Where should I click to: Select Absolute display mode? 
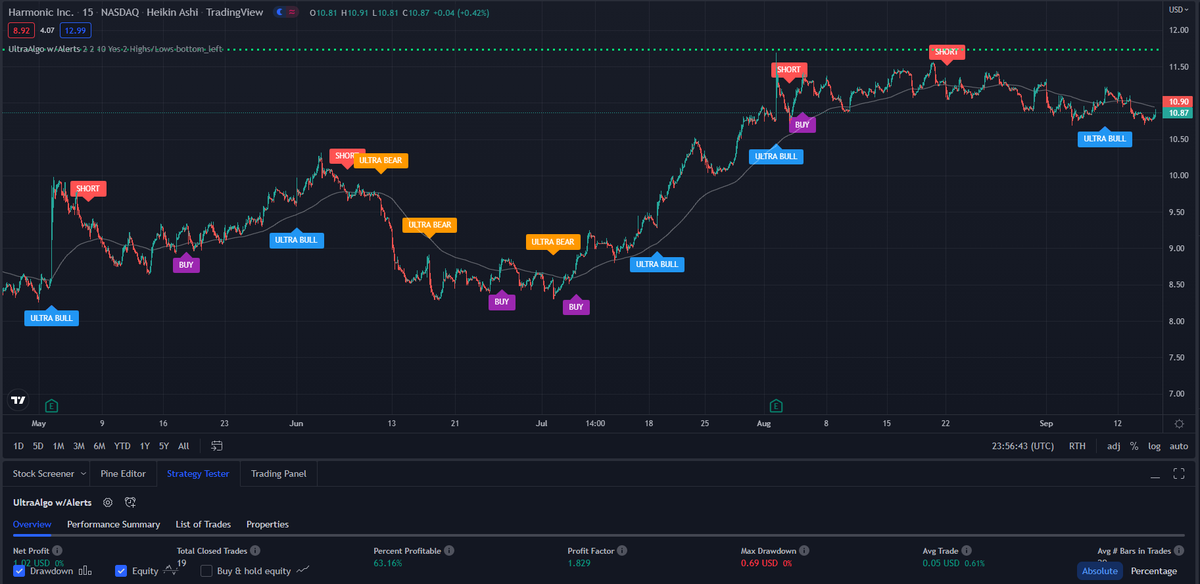(x=1099, y=571)
